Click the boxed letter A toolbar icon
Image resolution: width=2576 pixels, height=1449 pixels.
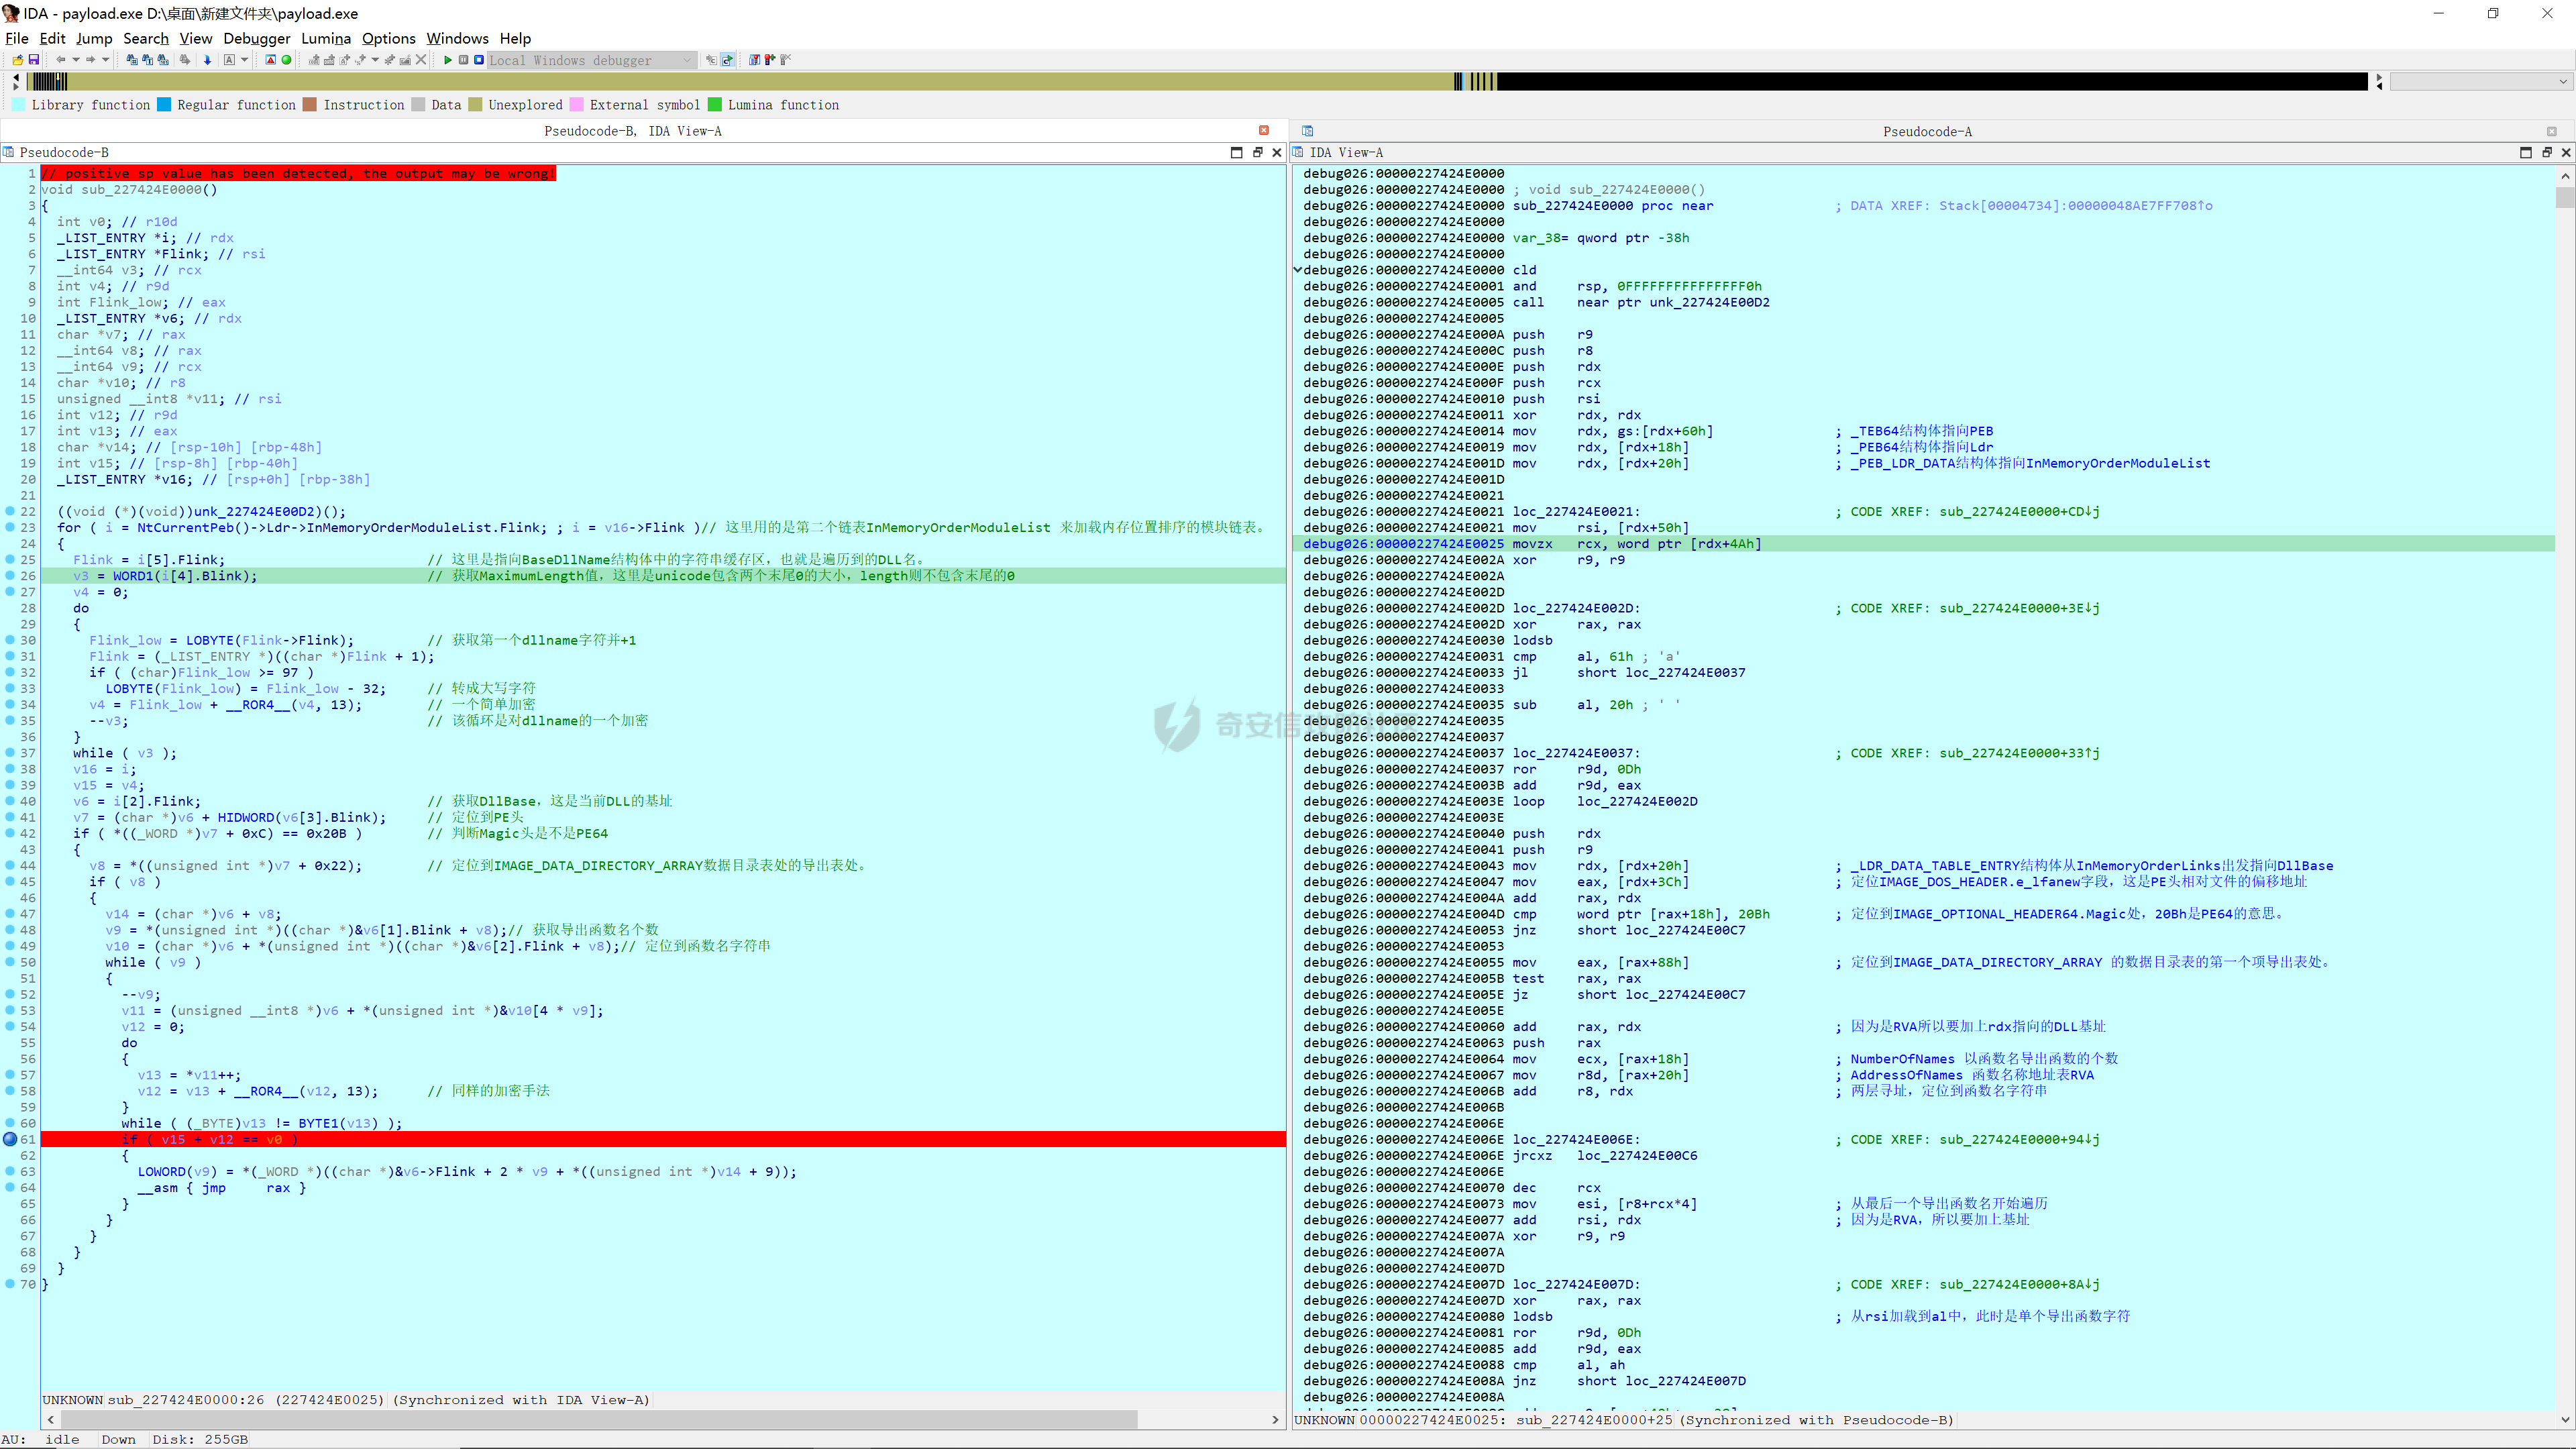(229, 60)
